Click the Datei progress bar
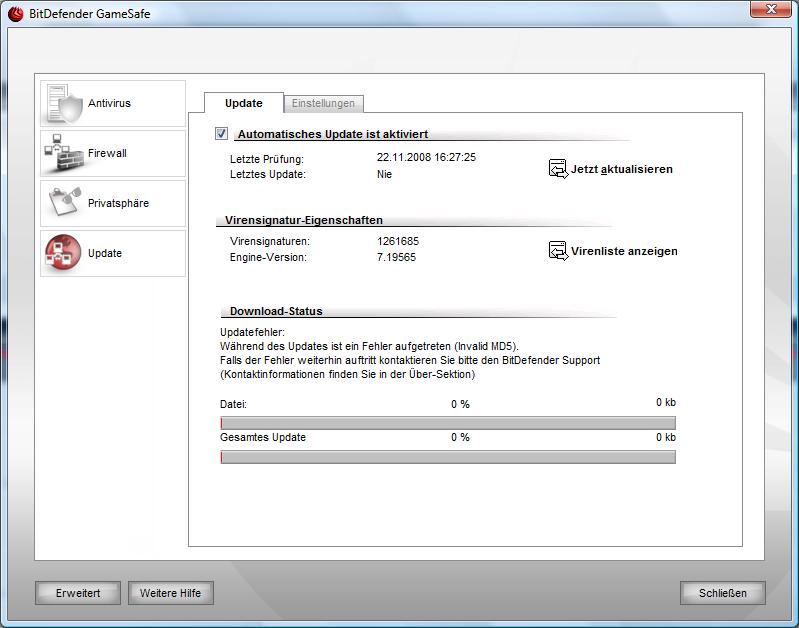The width and height of the screenshot is (799, 628). 448,423
